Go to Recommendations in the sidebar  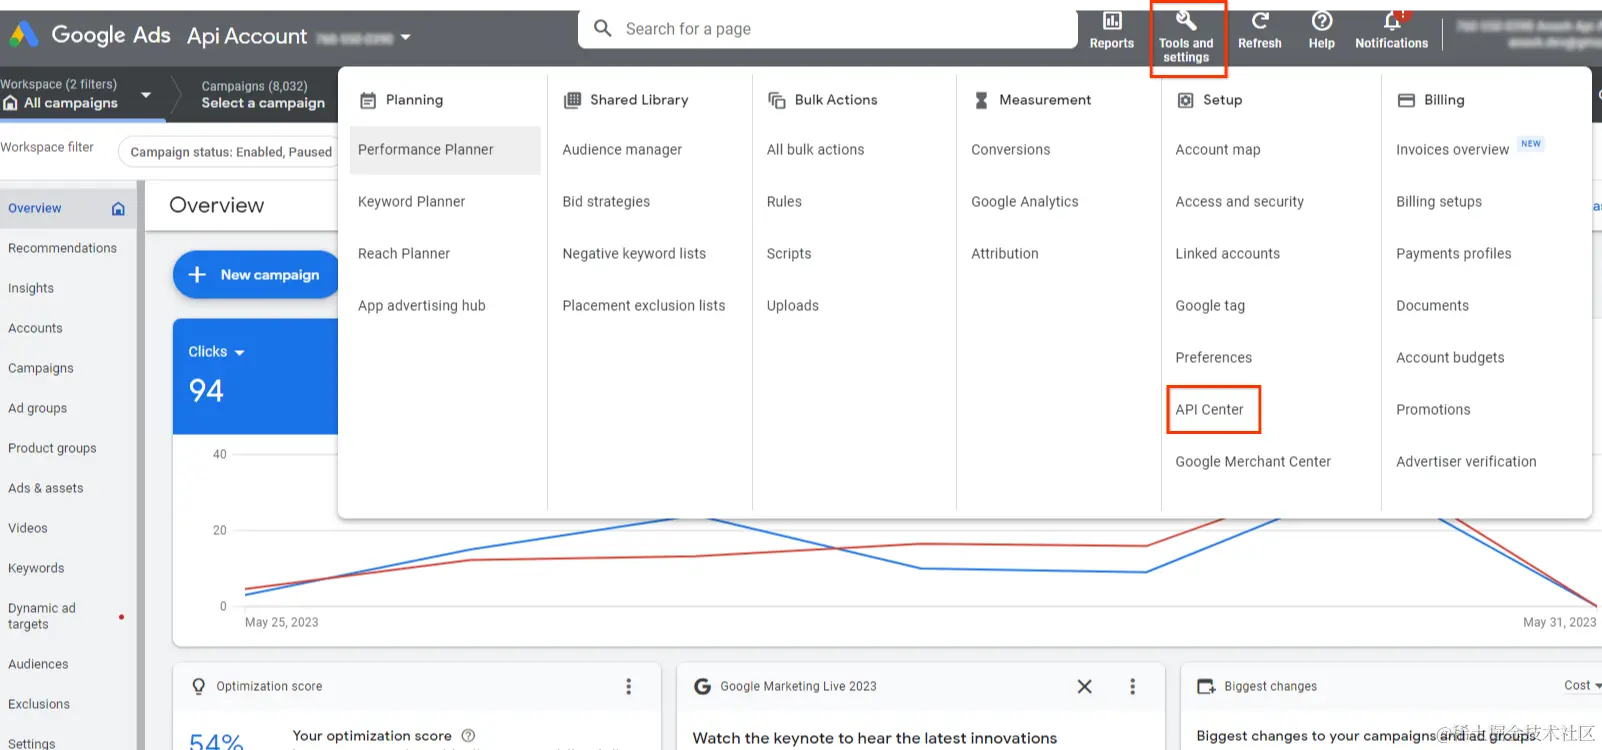[x=62, y=248]
